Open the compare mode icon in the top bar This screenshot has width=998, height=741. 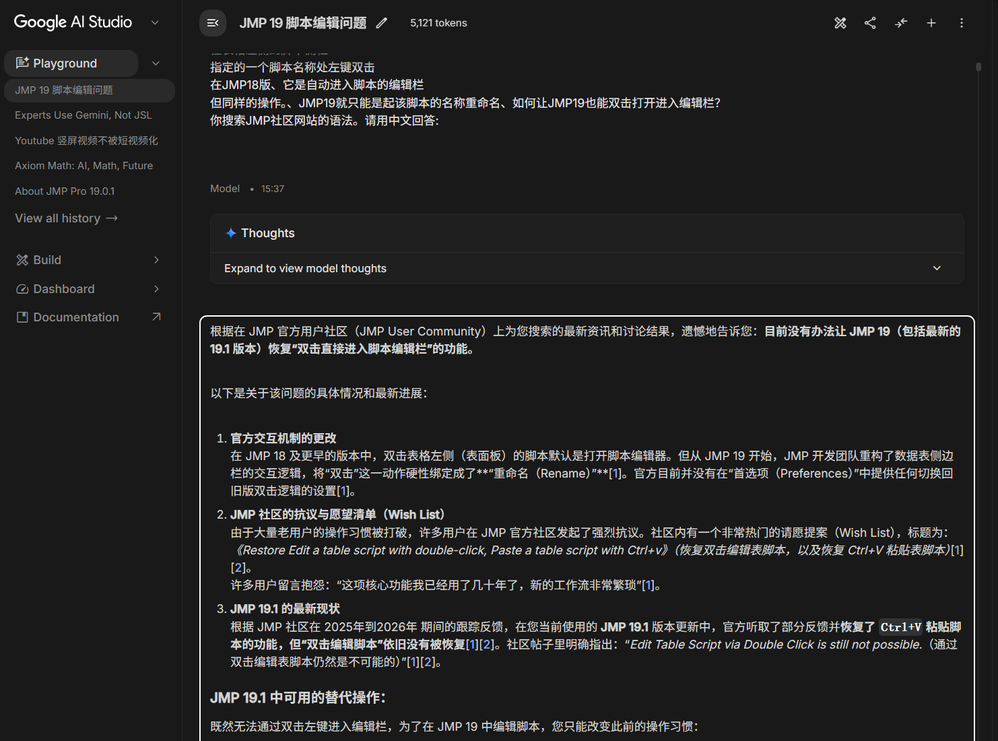840,23
